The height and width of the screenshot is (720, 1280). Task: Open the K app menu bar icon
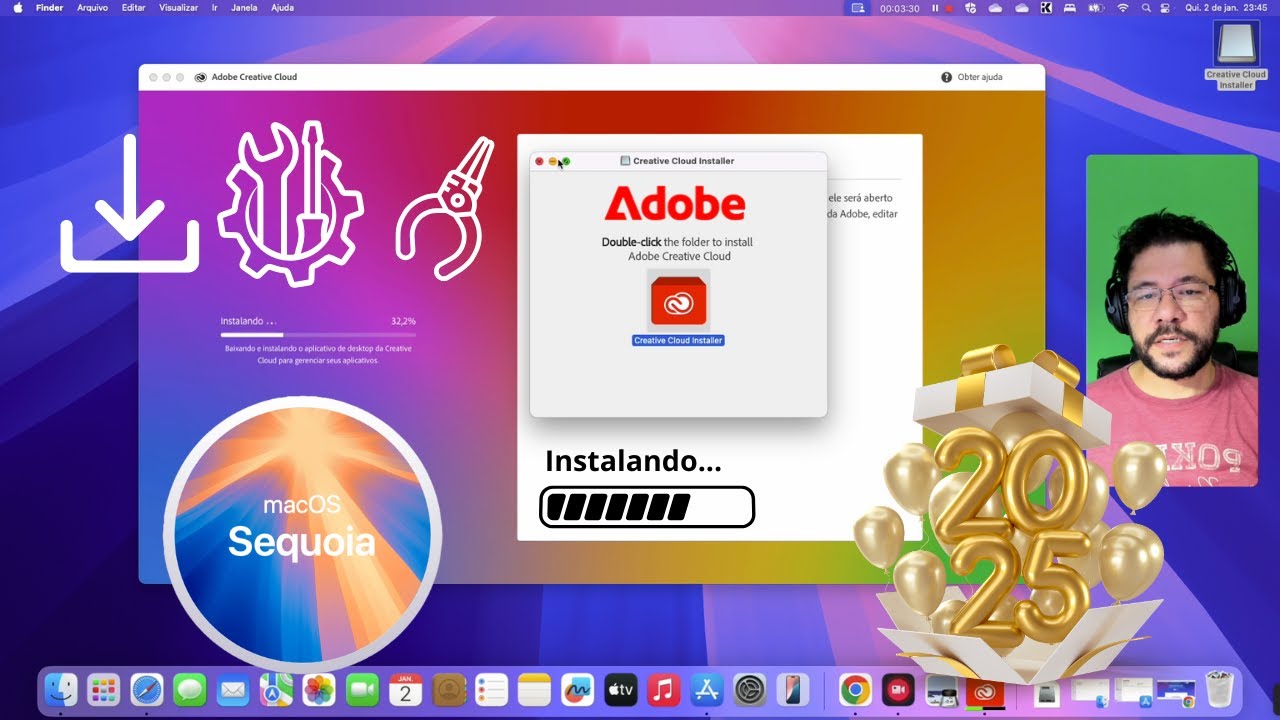pyautogui.click(x=1046, y=7)
